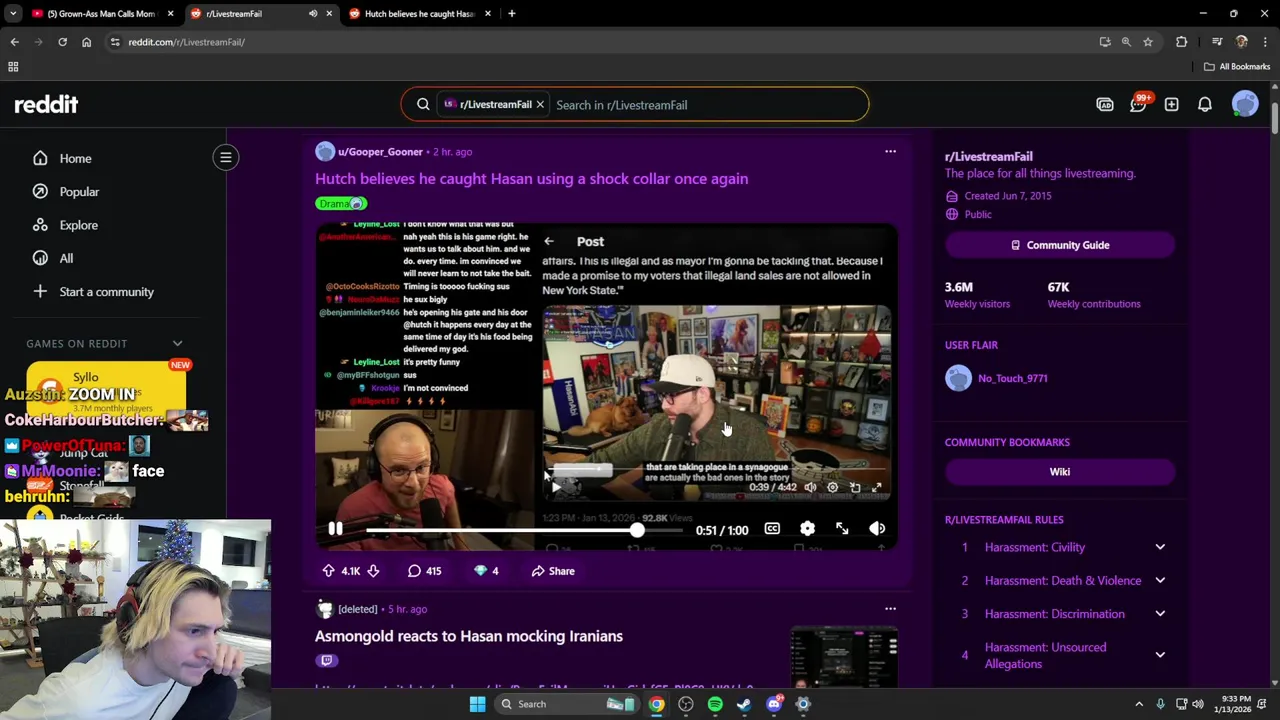The image size is (1280, 720).
Task: Share the Hutch shock collar post
Action: [x=553, y=571]
